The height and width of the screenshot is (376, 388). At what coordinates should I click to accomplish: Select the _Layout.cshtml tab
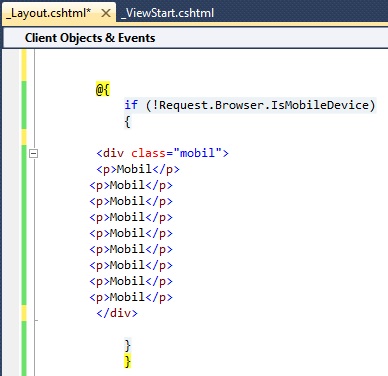tap(49, 13)
